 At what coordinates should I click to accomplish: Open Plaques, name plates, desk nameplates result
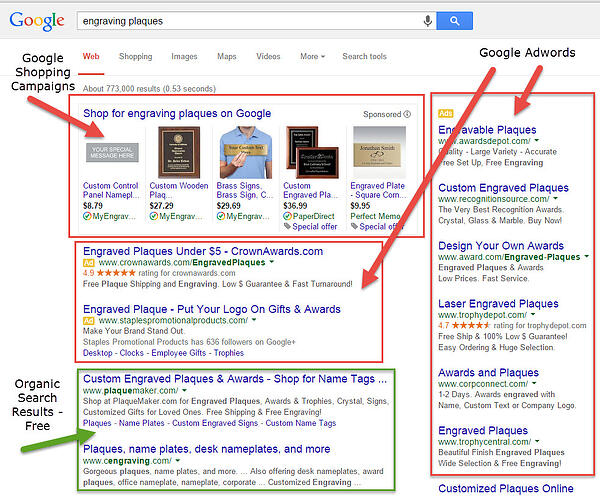coord(207,449)
